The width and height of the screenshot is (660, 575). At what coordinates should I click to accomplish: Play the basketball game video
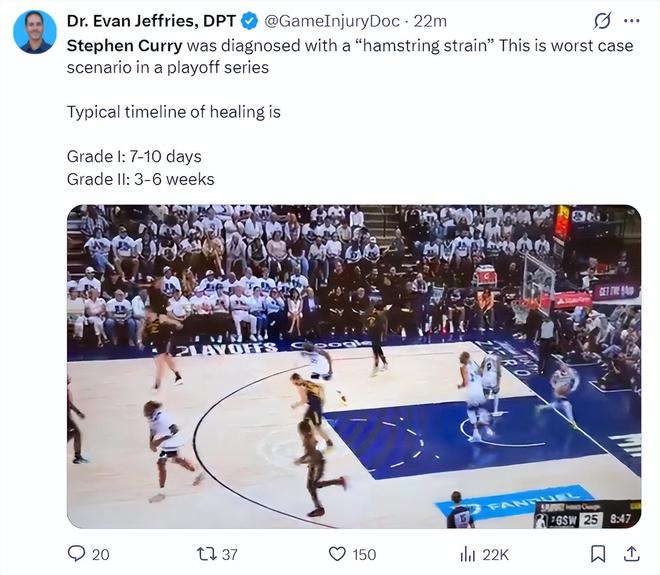coord(353,366)
